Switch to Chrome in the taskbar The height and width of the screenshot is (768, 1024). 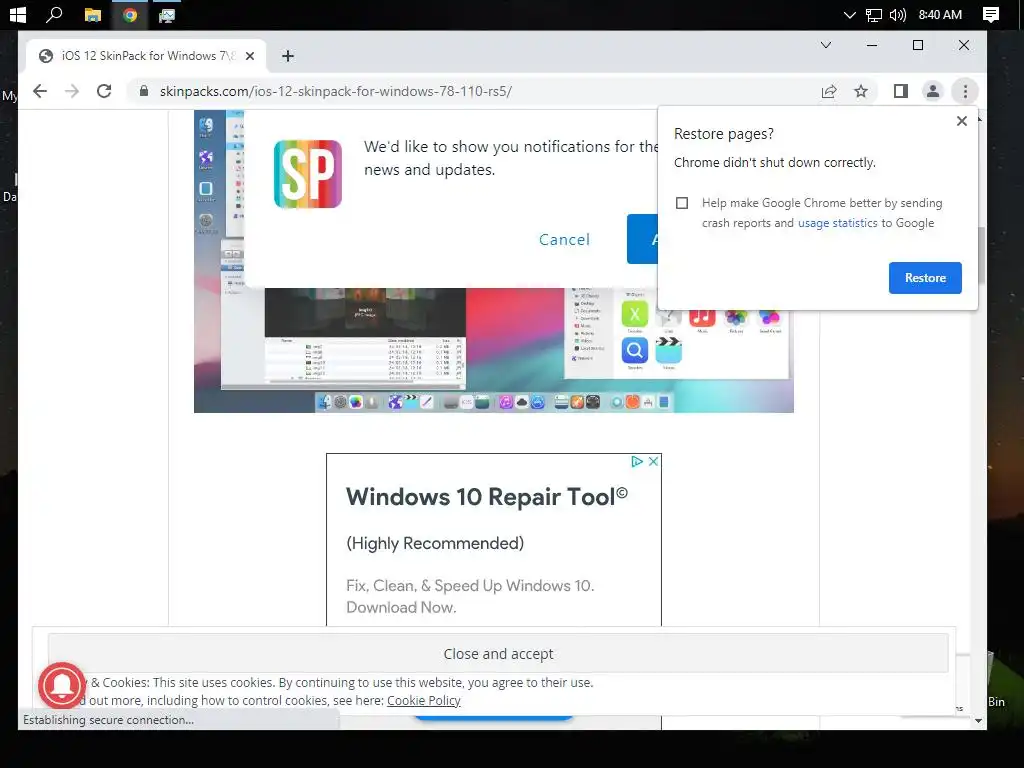coord(130,15)
